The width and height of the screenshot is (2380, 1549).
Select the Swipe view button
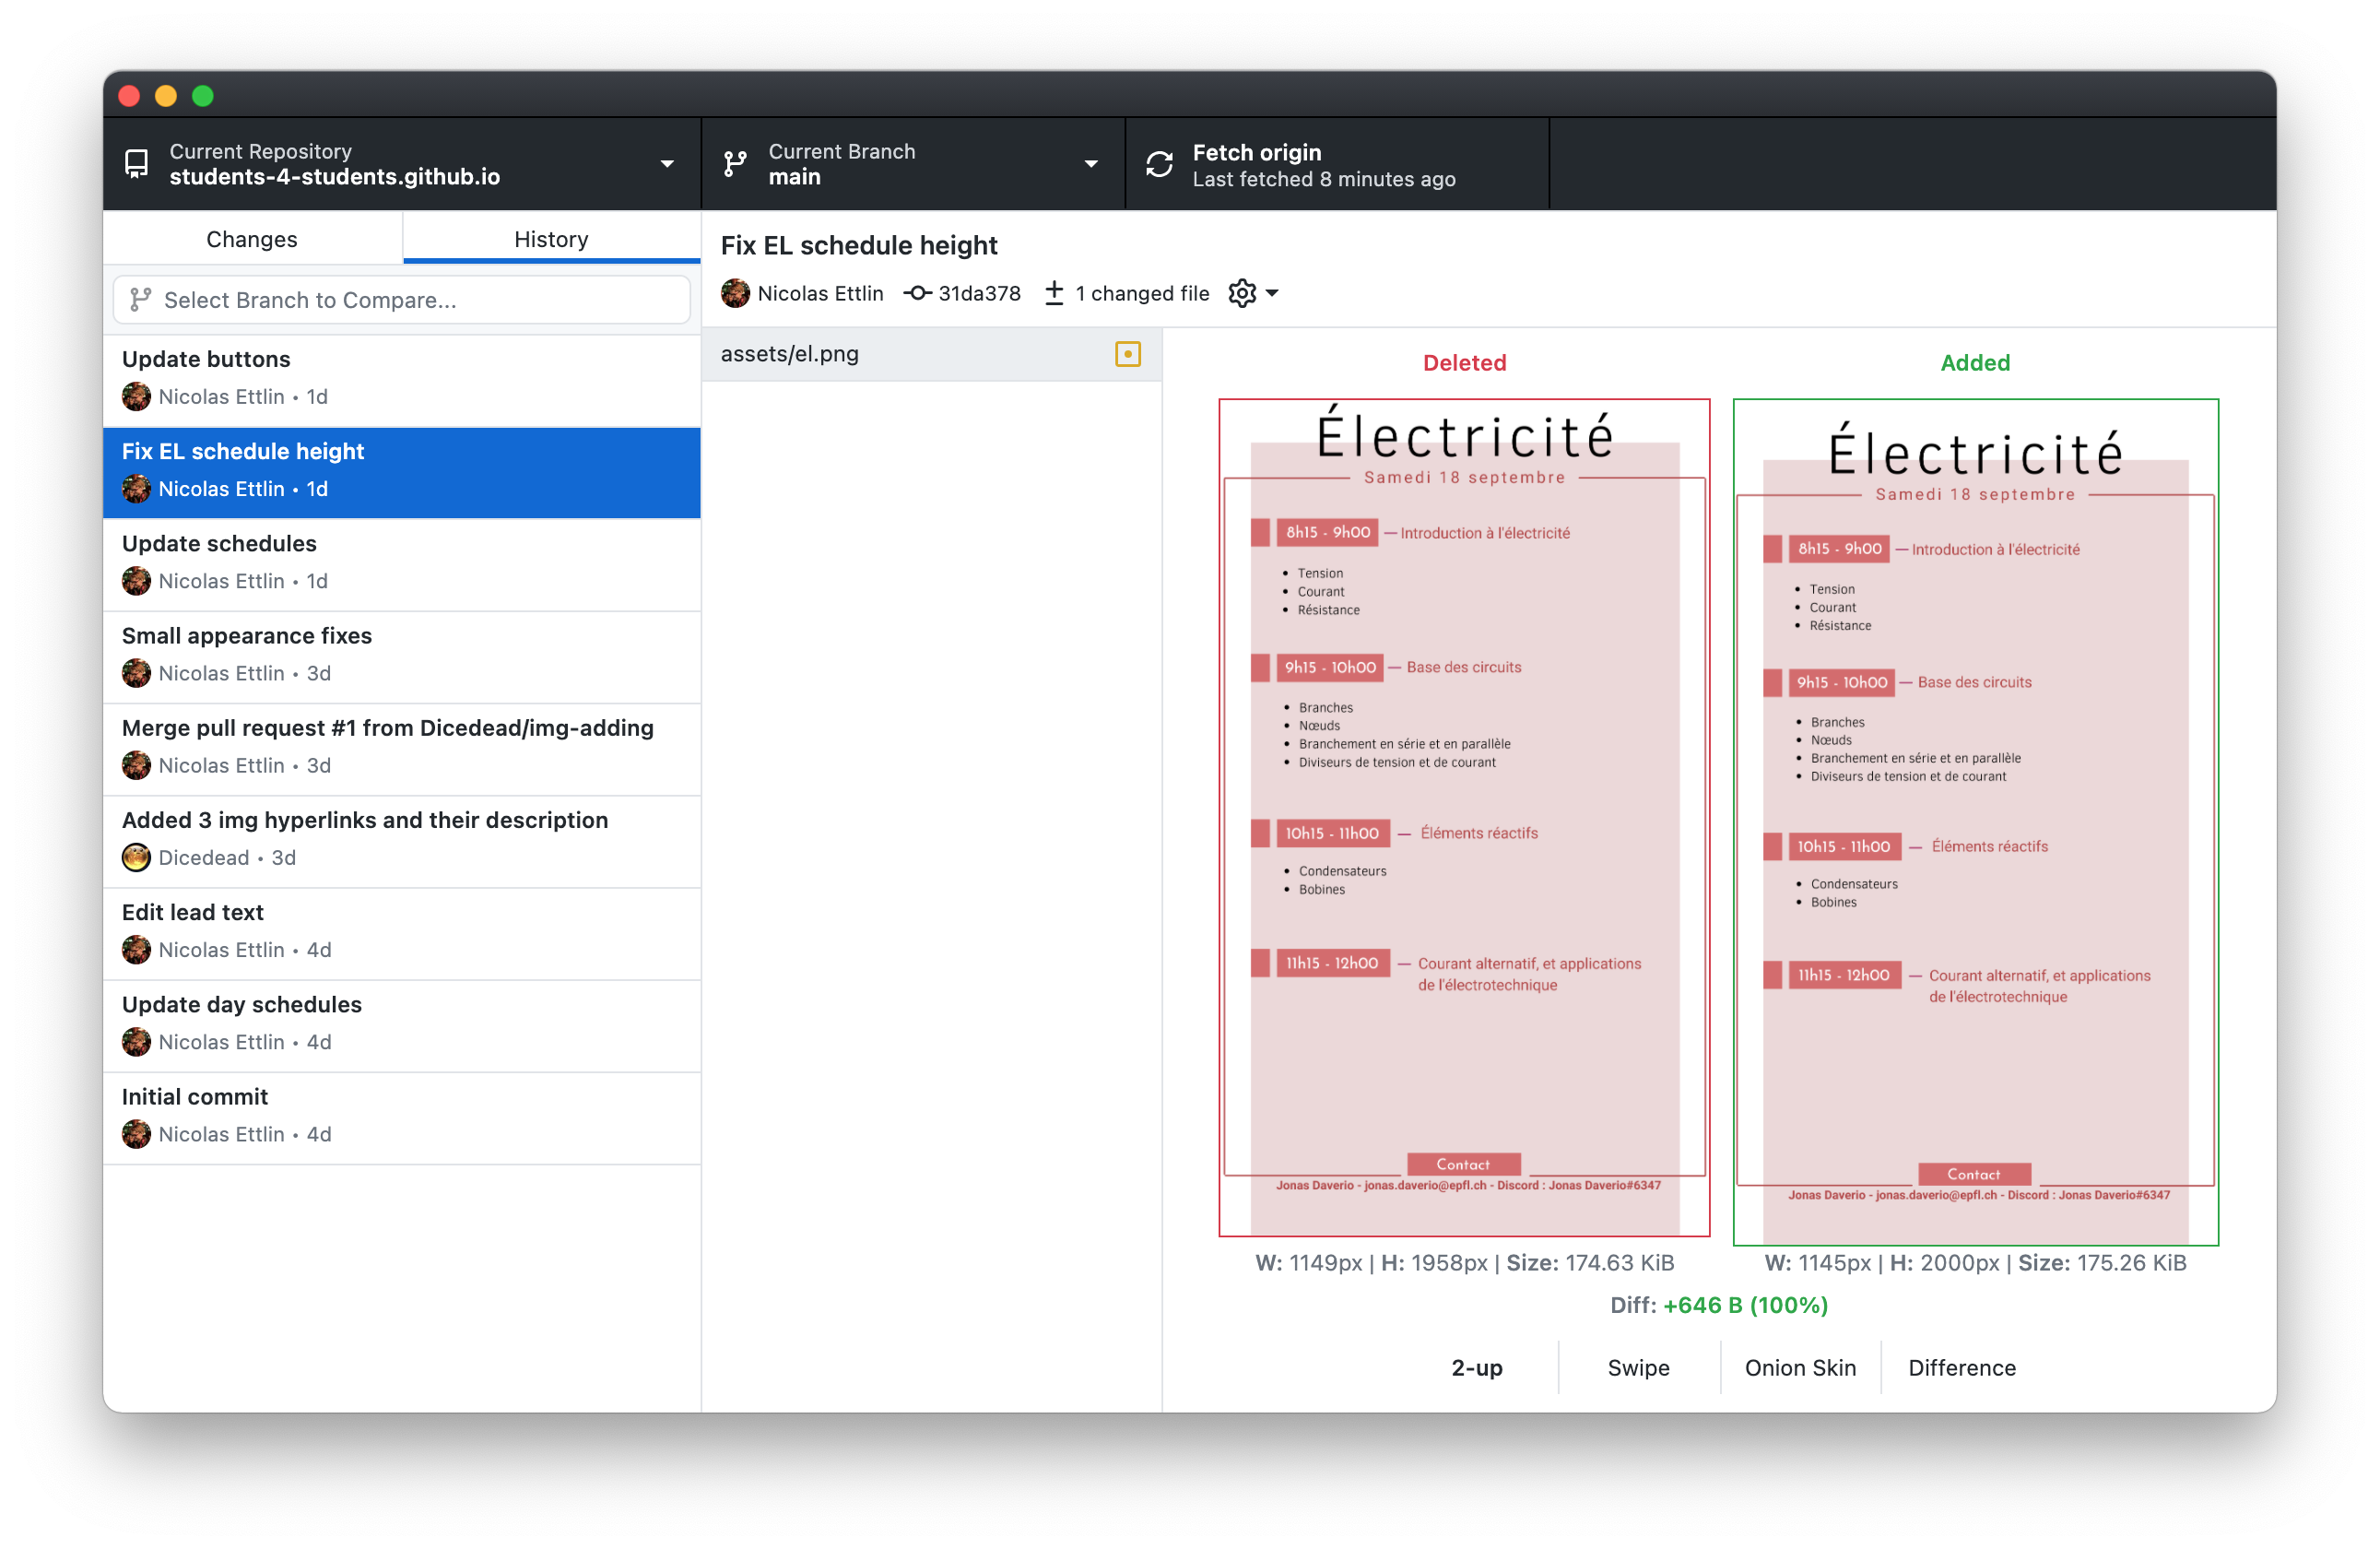click(x=1638, y=1366)
